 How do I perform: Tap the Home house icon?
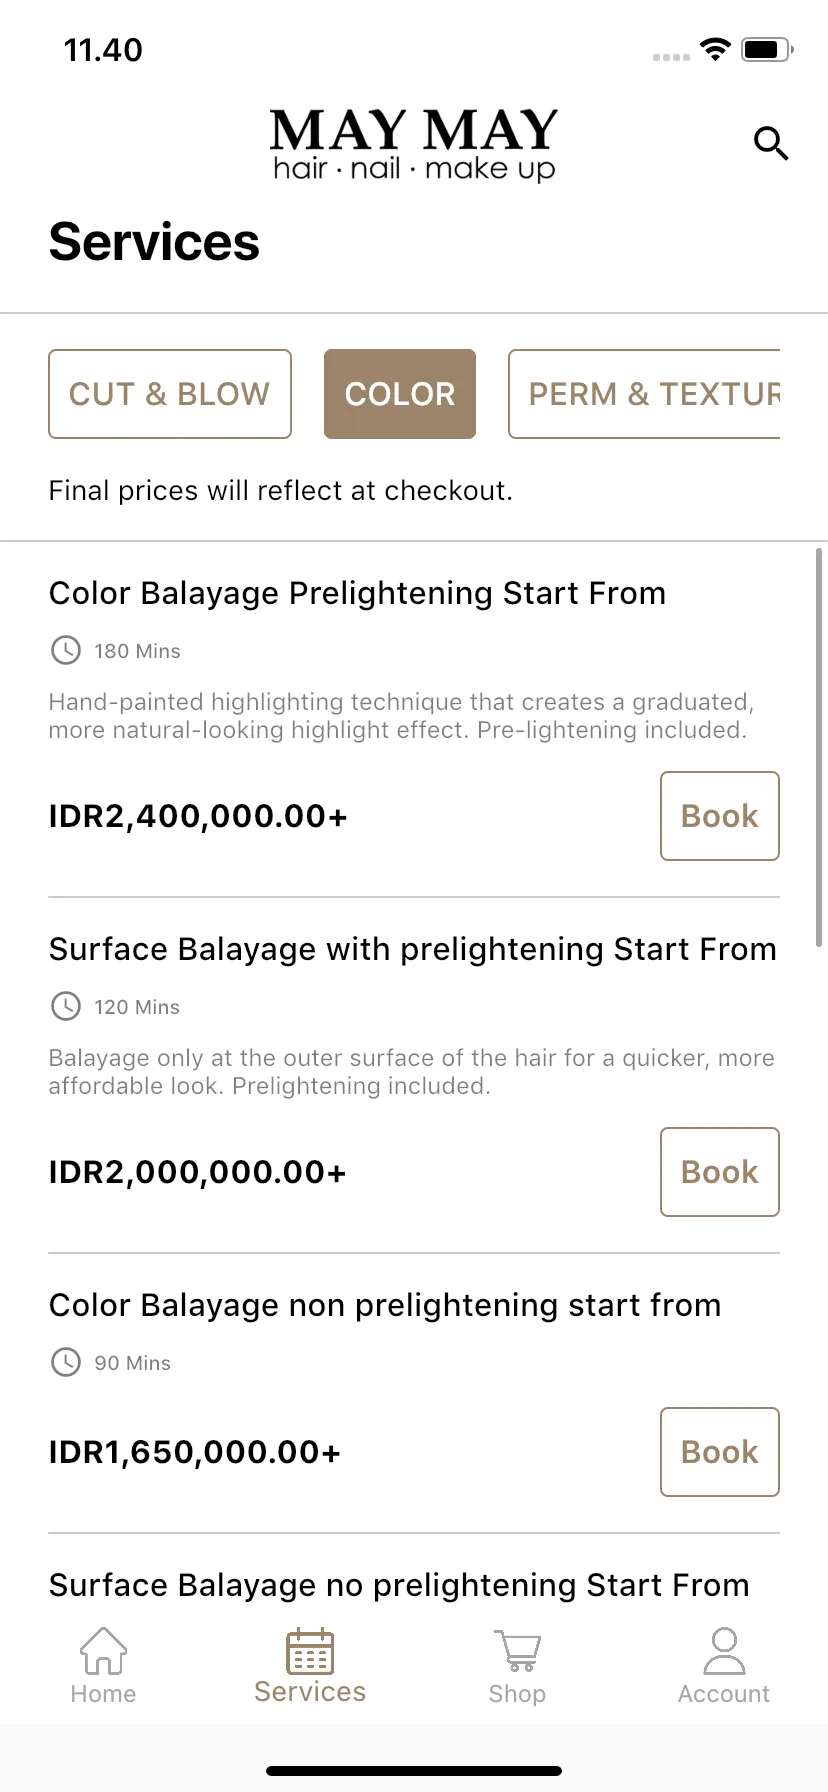point(103,1650)
